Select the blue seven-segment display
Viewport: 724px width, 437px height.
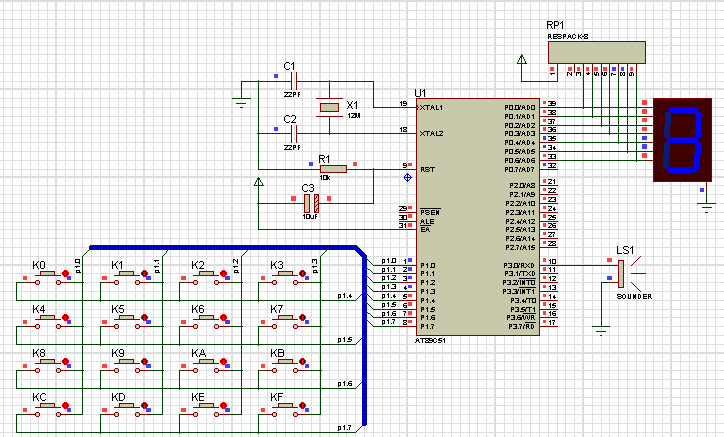pos(682,140)
